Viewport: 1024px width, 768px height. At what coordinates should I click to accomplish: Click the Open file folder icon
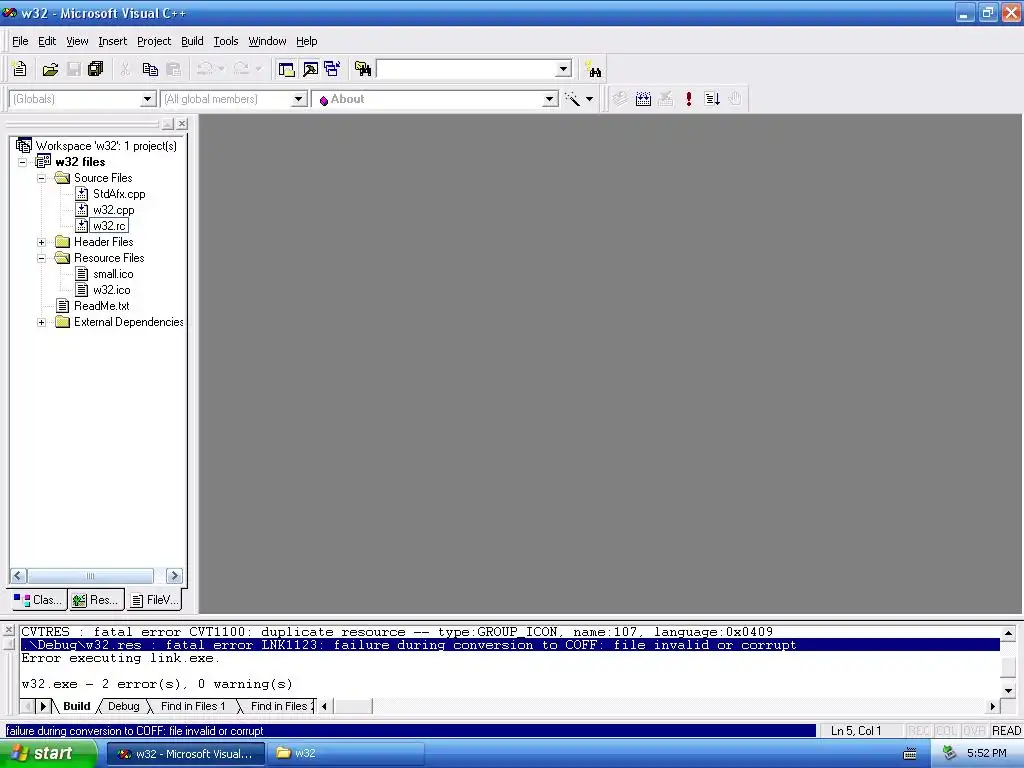point(50,69)
